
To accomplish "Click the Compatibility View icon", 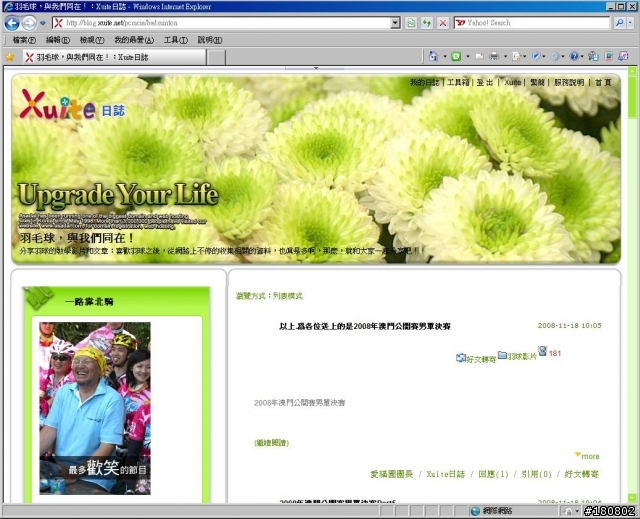I will [411, 23].
